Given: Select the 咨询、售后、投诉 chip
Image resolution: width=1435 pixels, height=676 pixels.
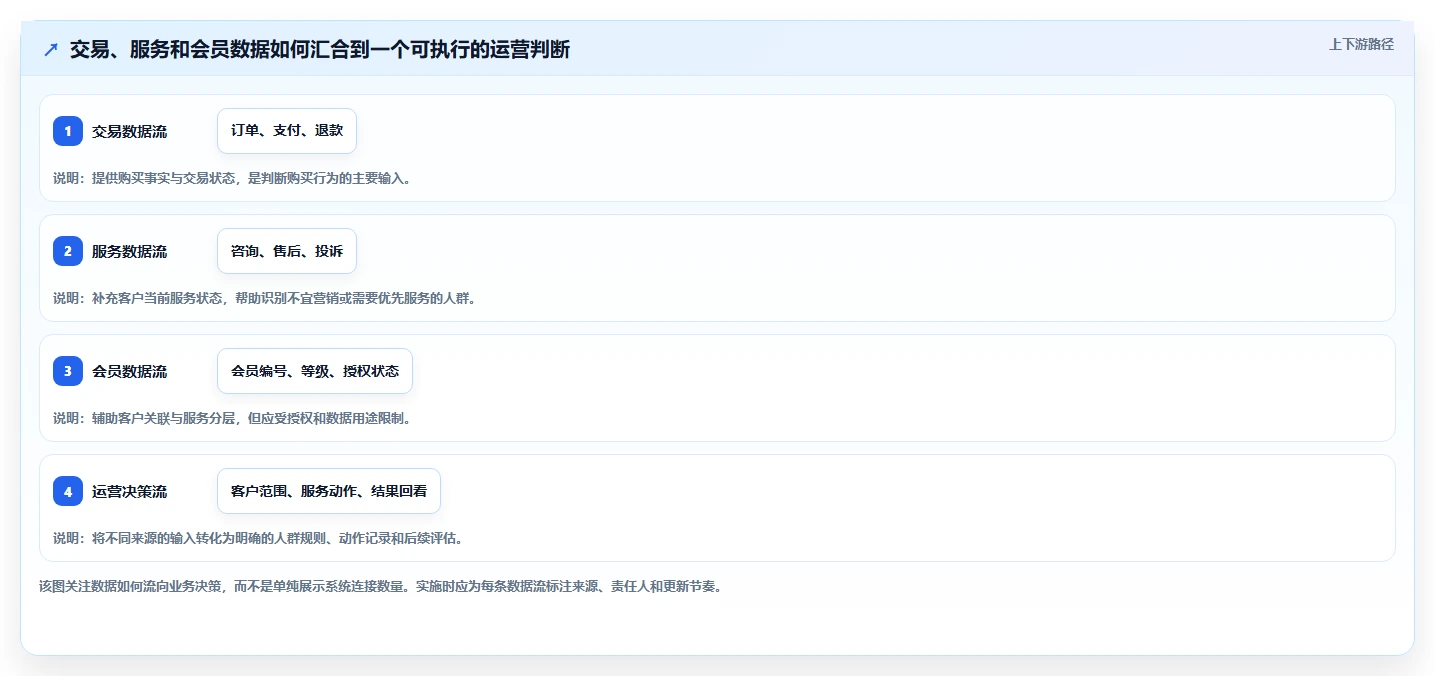Looking at the screenshot, I should [287, 251].
